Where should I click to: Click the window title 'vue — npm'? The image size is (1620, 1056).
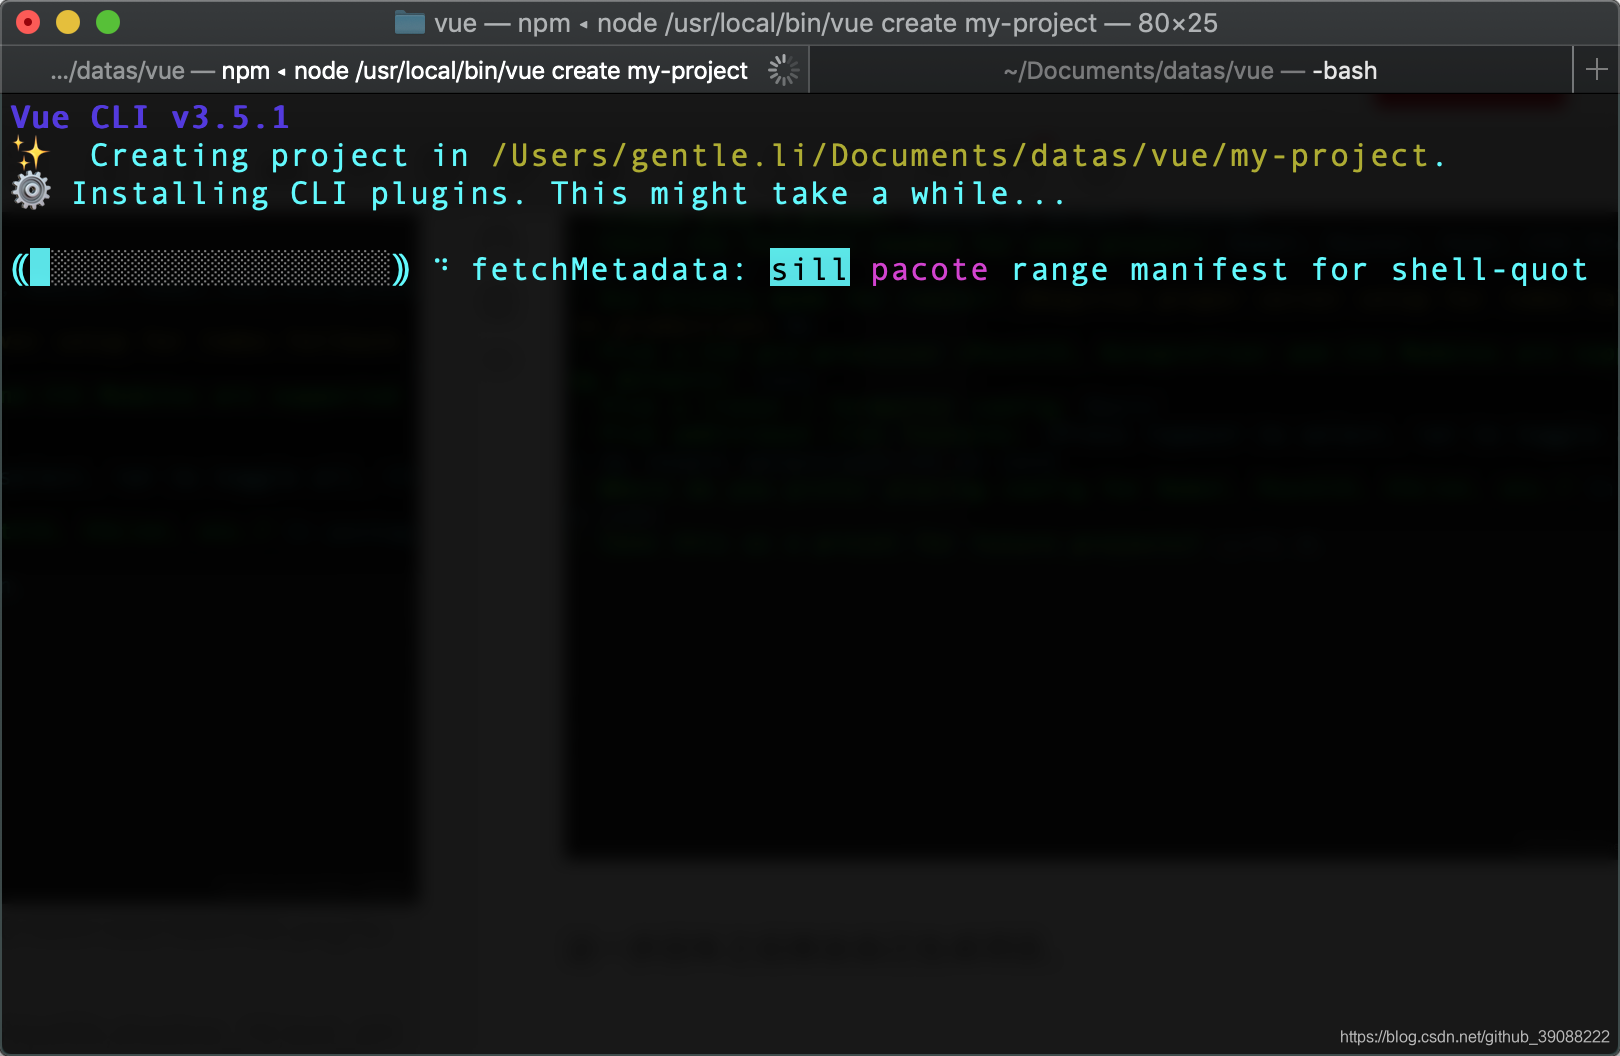pyautogui.click(x=502, y=23)
